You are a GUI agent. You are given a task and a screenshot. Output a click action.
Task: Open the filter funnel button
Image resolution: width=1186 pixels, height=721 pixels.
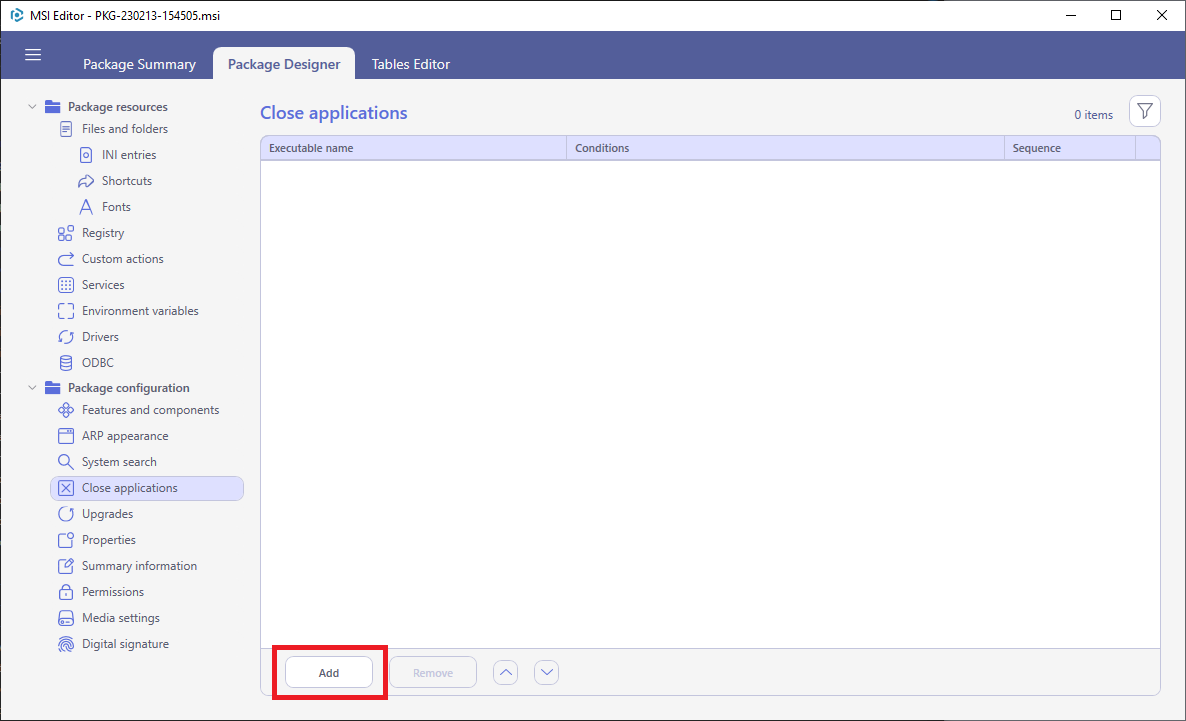(x=1144, y=112)
